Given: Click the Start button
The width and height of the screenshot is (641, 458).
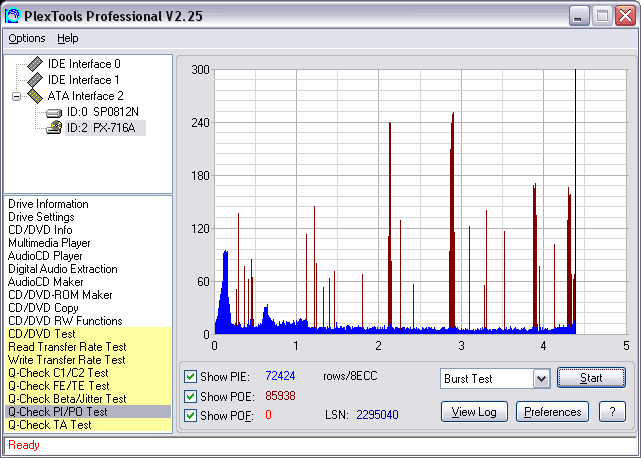Looking at the screenshot, I should [591, 378].
